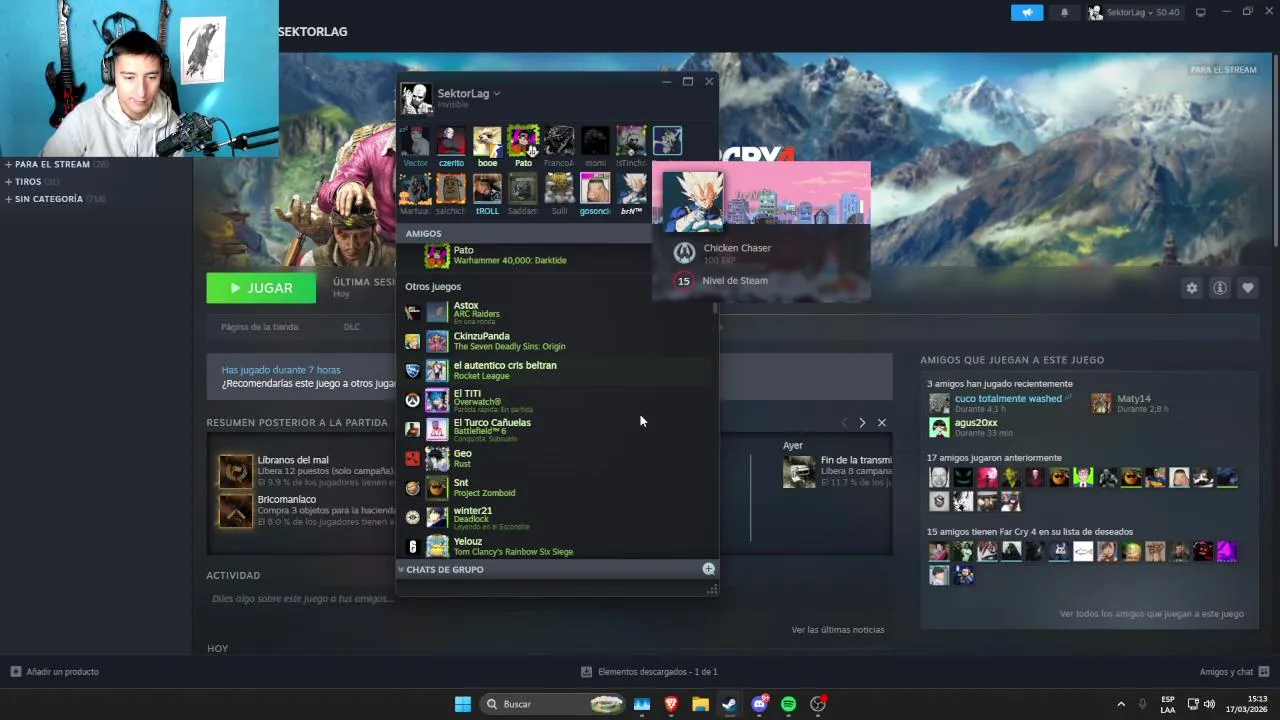The height and width of the screenshot is (720, 1280).
Task: Add the game to favorites with the heart icon
Action: [1248, 288]
